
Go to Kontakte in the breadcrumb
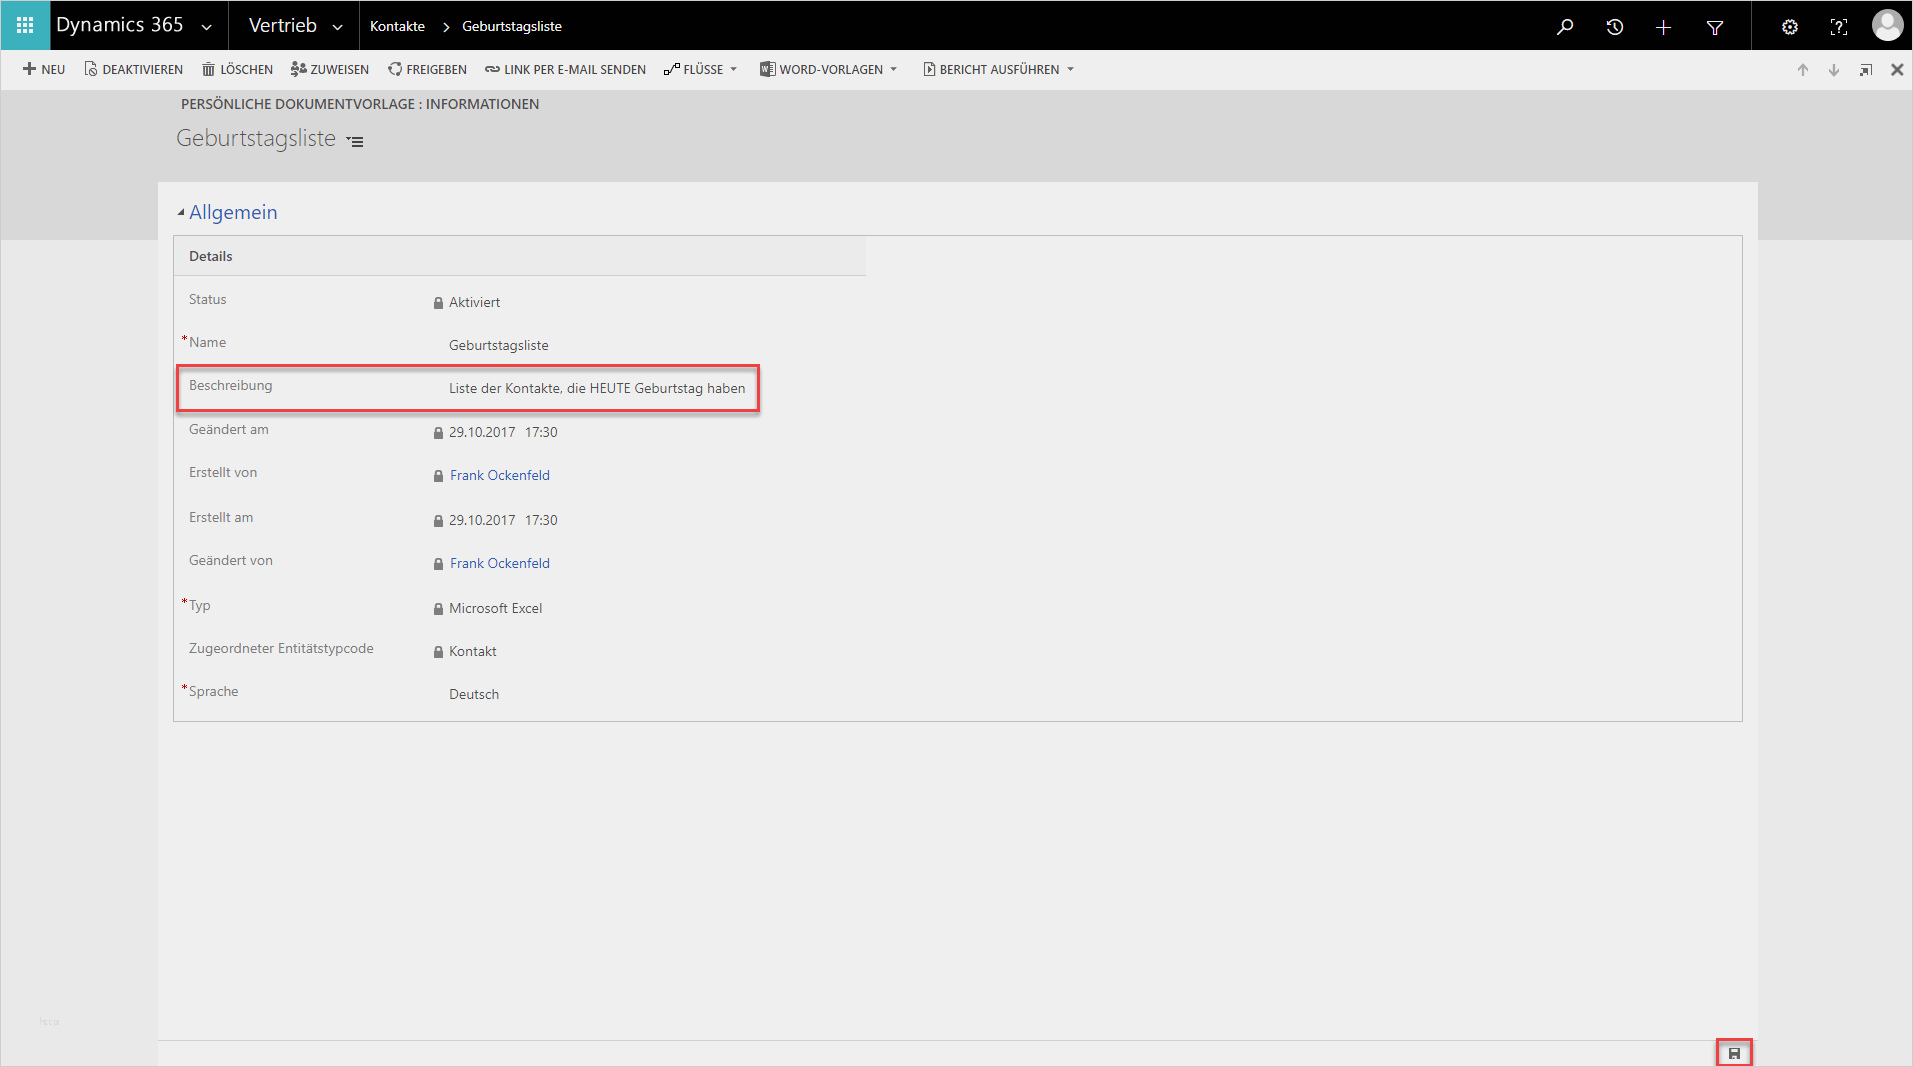[x=397, y=27]
